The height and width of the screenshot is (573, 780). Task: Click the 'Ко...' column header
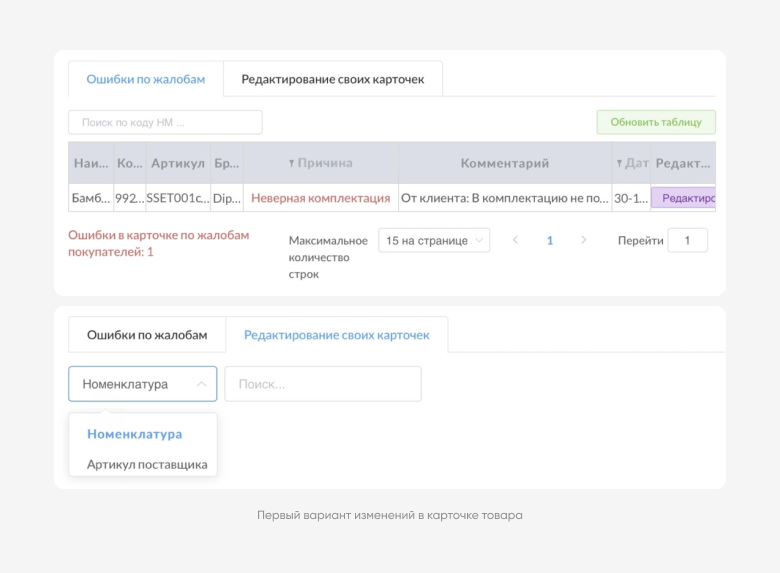tap(130, 163)
